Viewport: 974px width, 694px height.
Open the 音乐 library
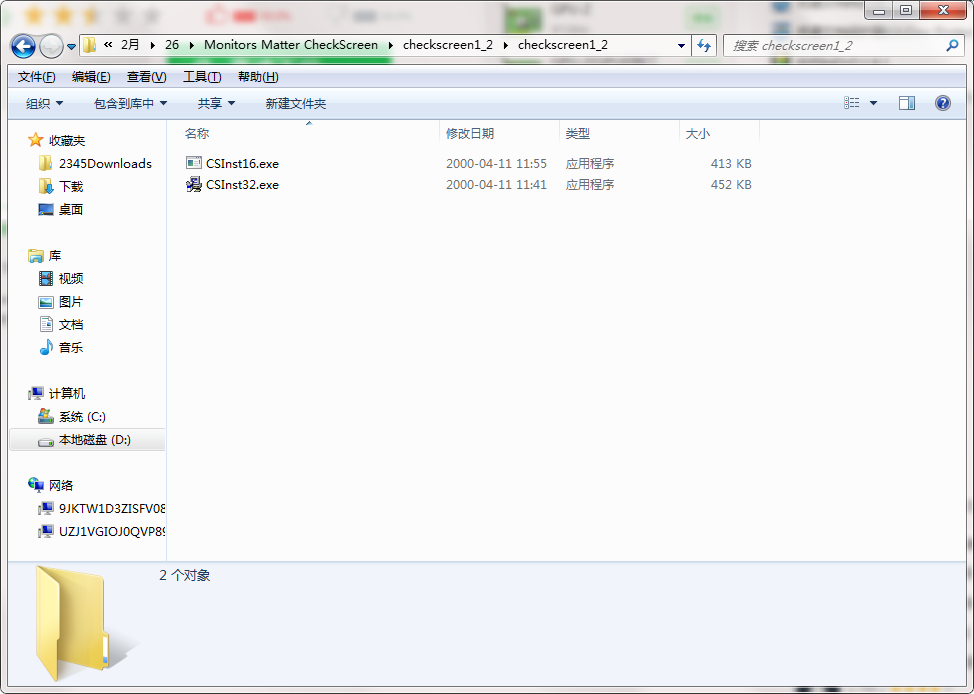pos(70,347)
